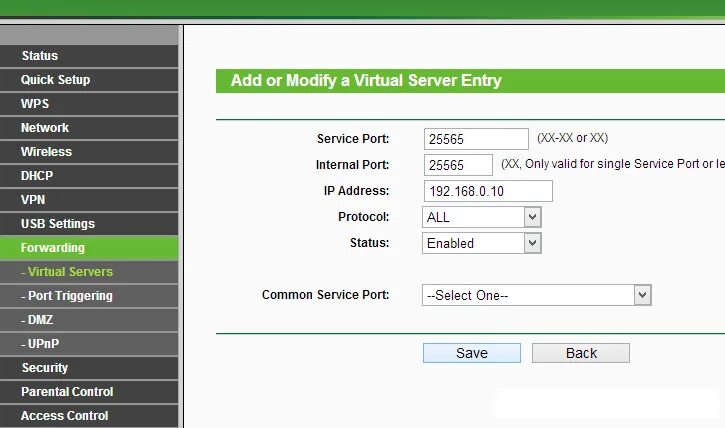The image size is (725, 428).
Task: Open Access Control section
Action: 89,416
